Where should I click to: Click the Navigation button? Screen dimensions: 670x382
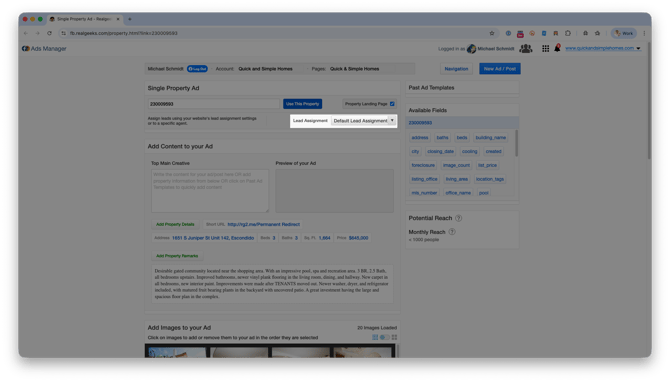point(456,69)
